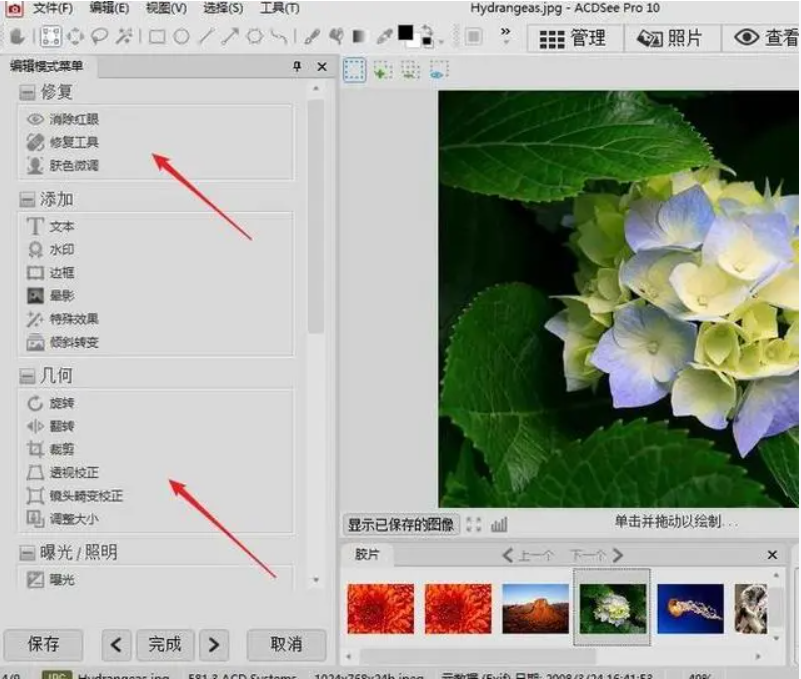Go to previous image with left arrow button

point(116,645)
